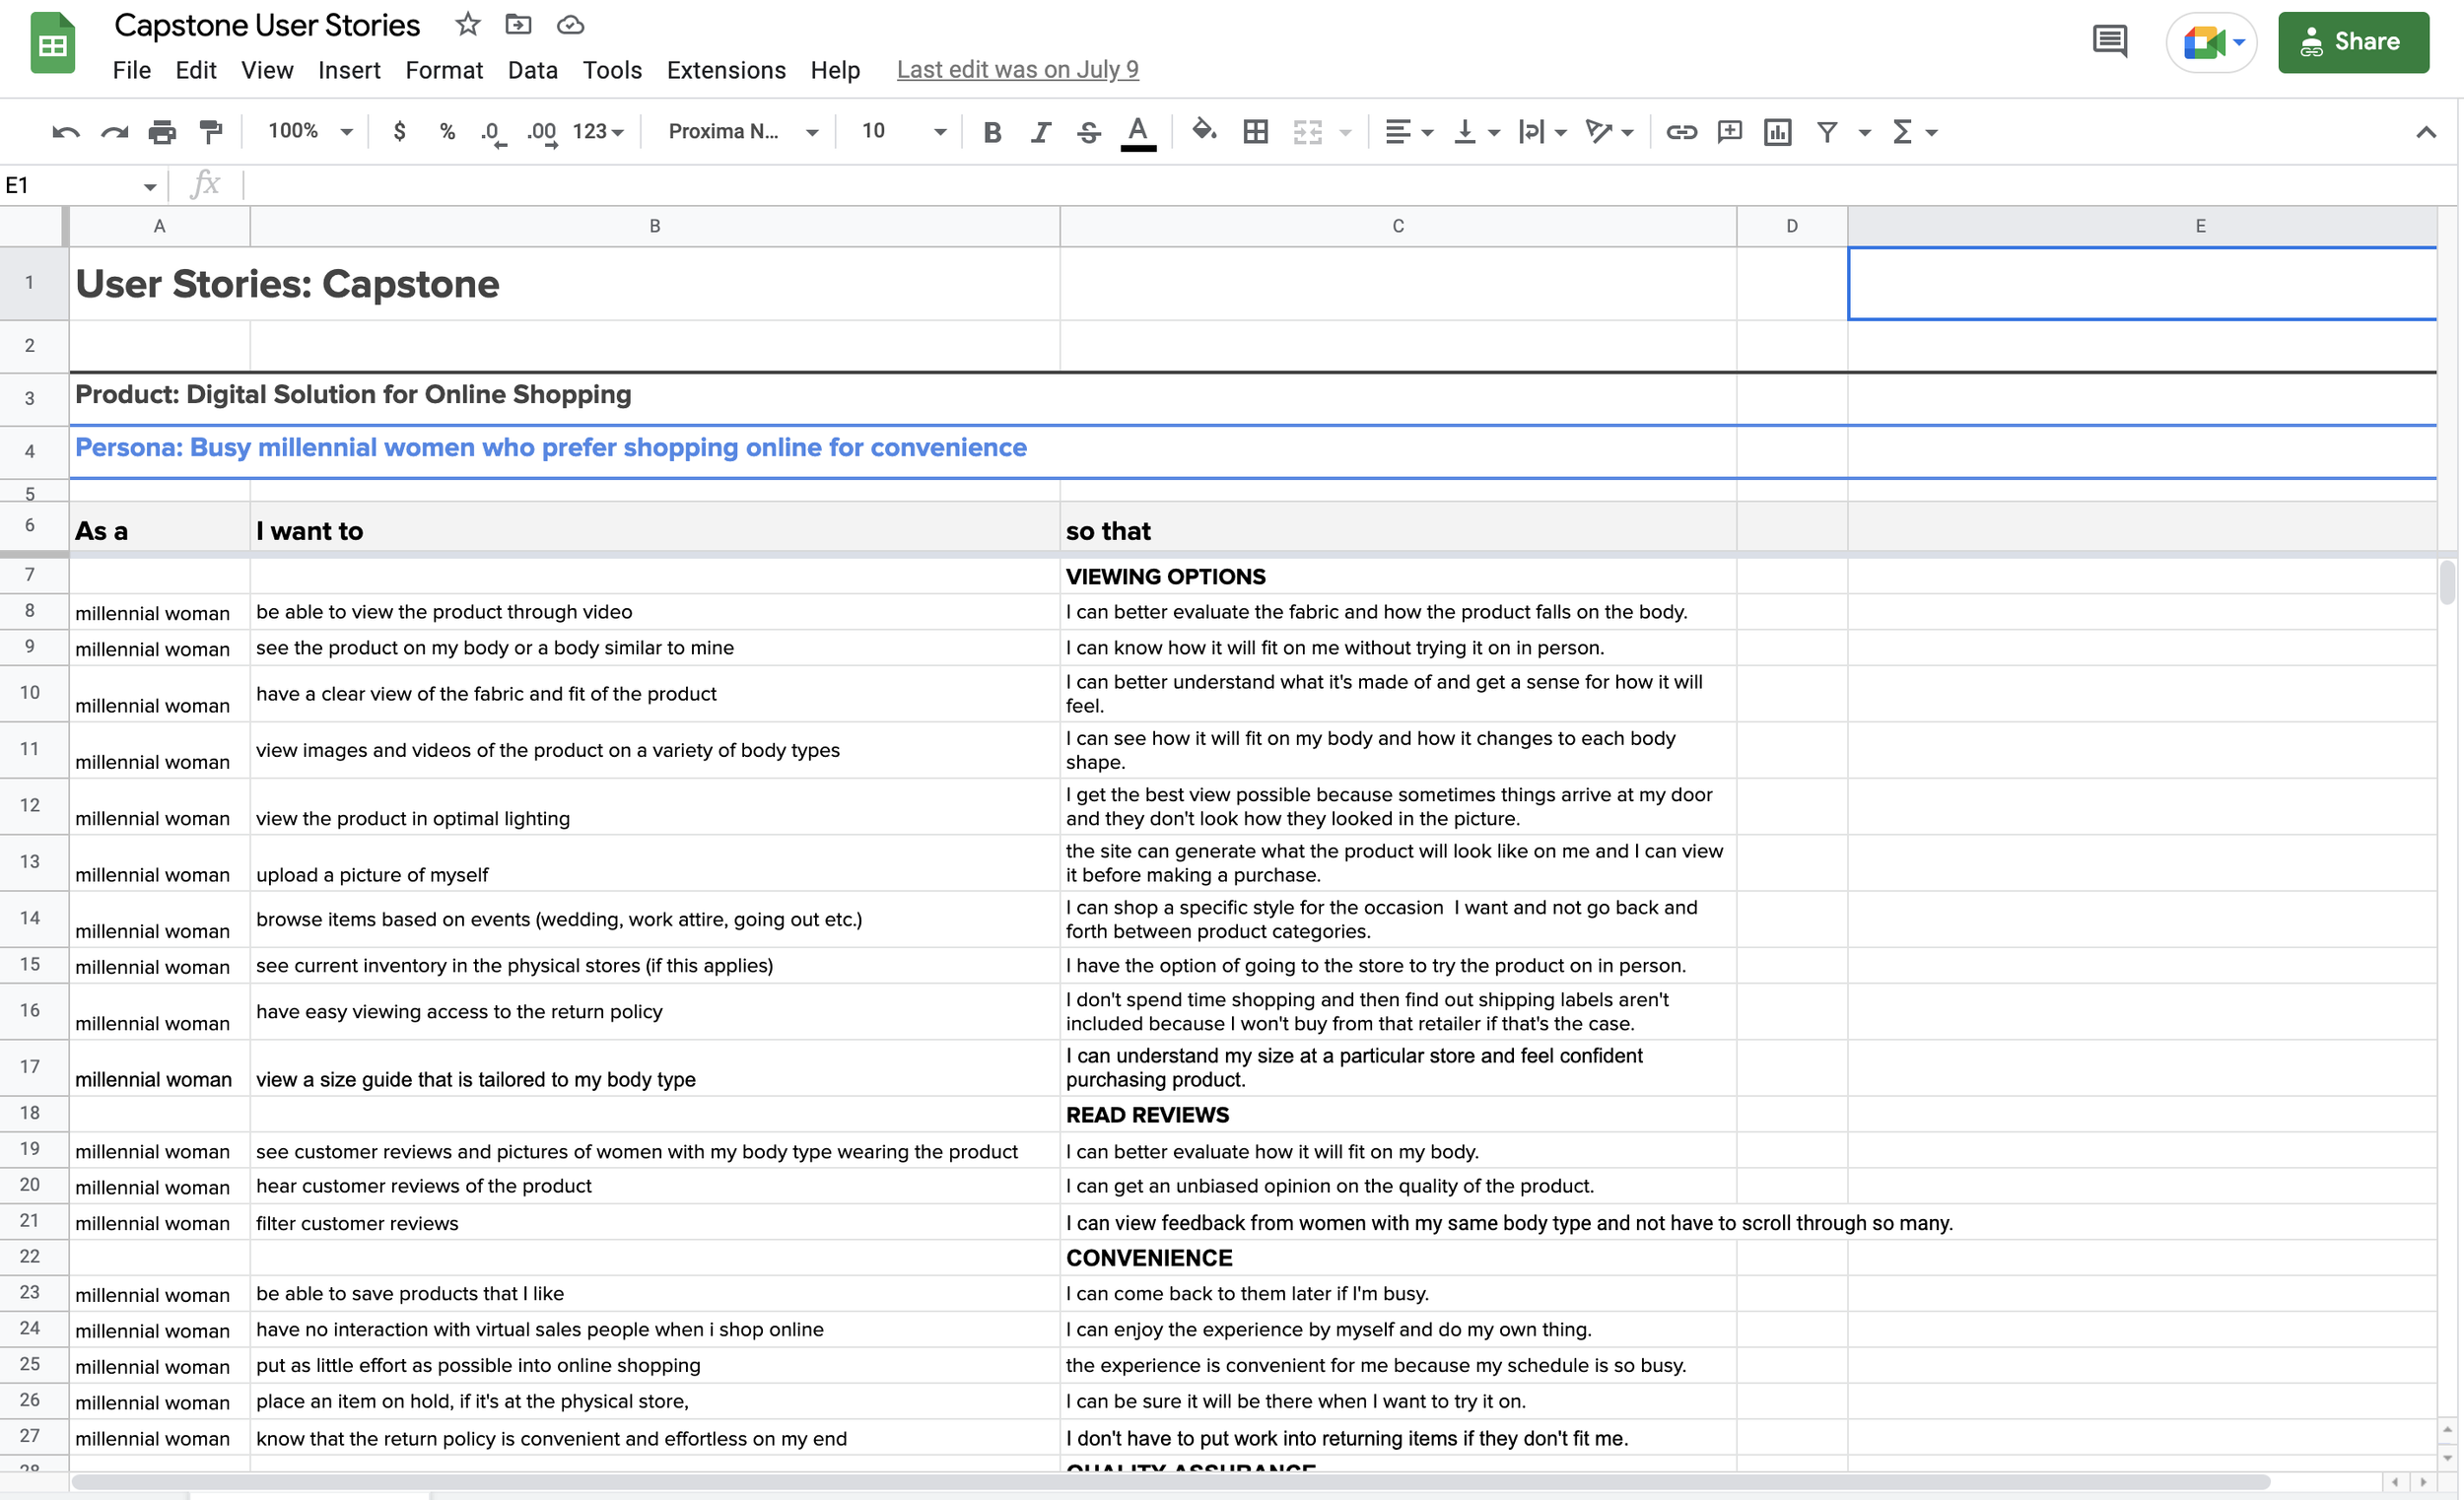
Task: Toggle strikethrough formatting
Action: [x=1089, y=131]
